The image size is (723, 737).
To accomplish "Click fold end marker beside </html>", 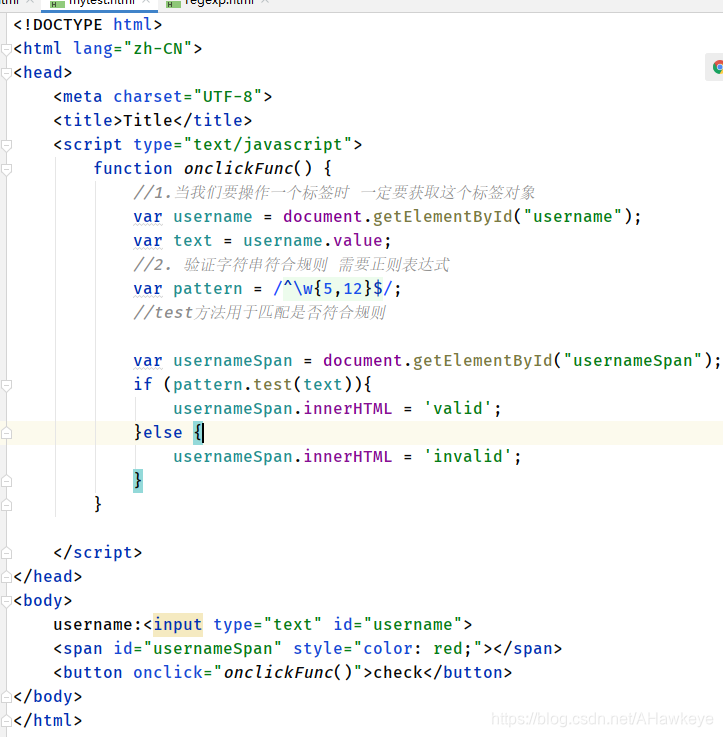I will pyautogui.click(x=6, y=721).
